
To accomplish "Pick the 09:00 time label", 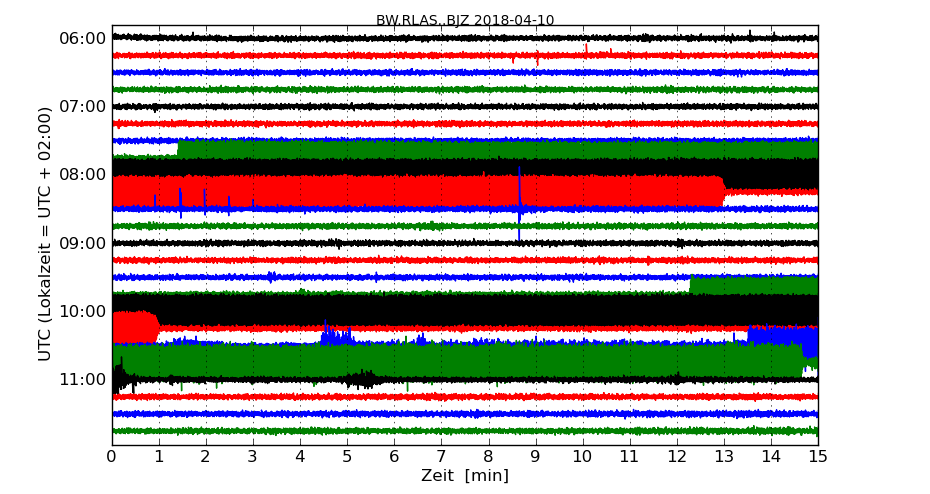I will pyautogui.click(x=83, y=243).
